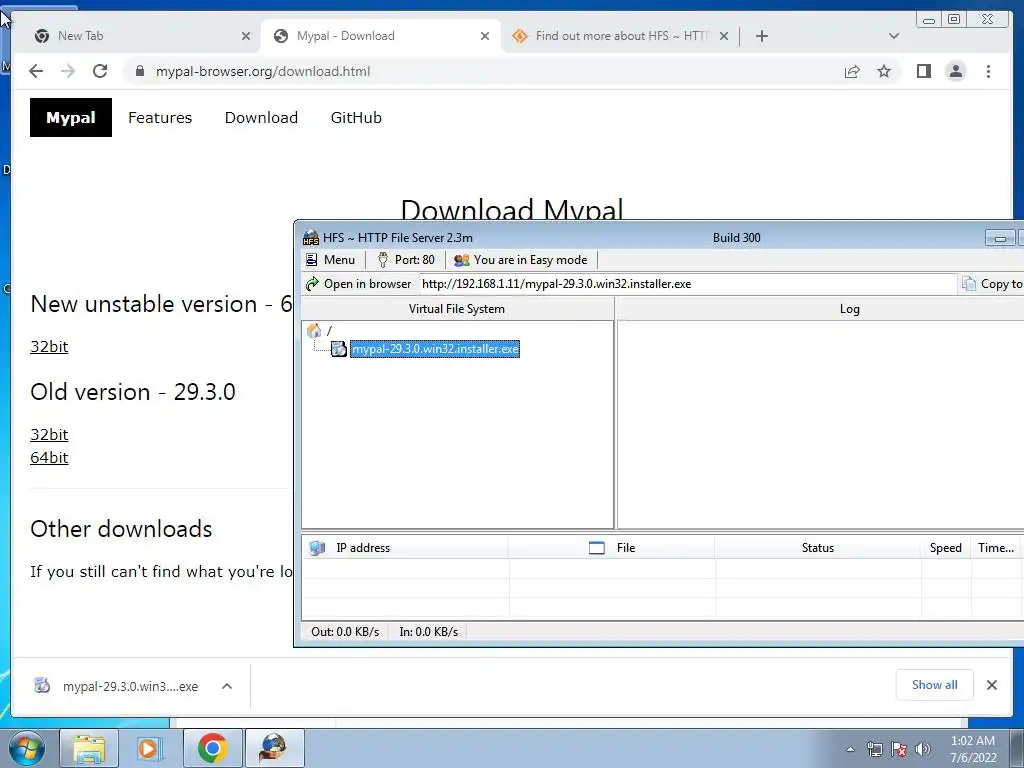Click Open in browser in HFS
Viewport: 1024px width, 768px height.
tap(359, 284)
